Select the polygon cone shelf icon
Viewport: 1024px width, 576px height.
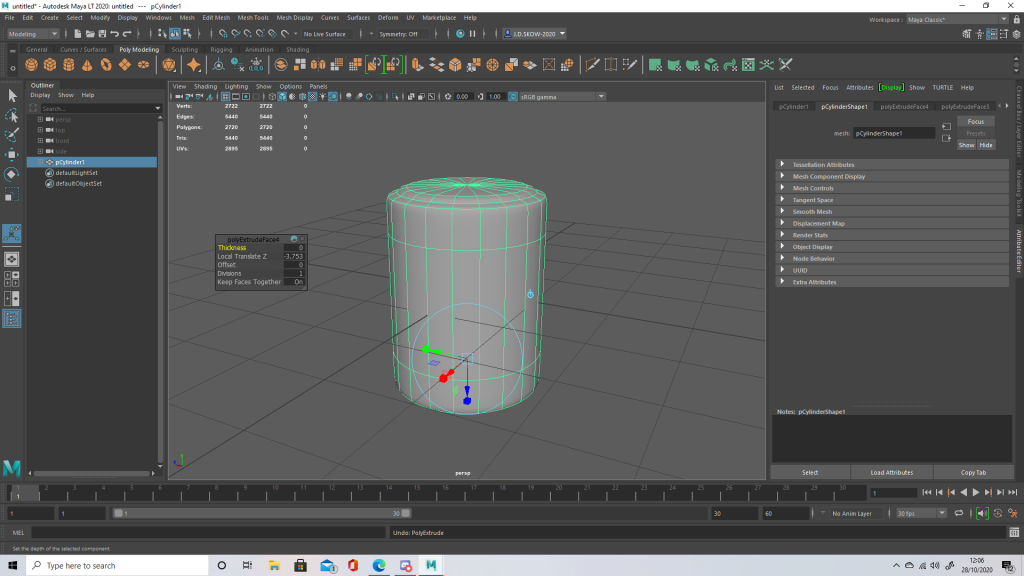pos(87,65)
